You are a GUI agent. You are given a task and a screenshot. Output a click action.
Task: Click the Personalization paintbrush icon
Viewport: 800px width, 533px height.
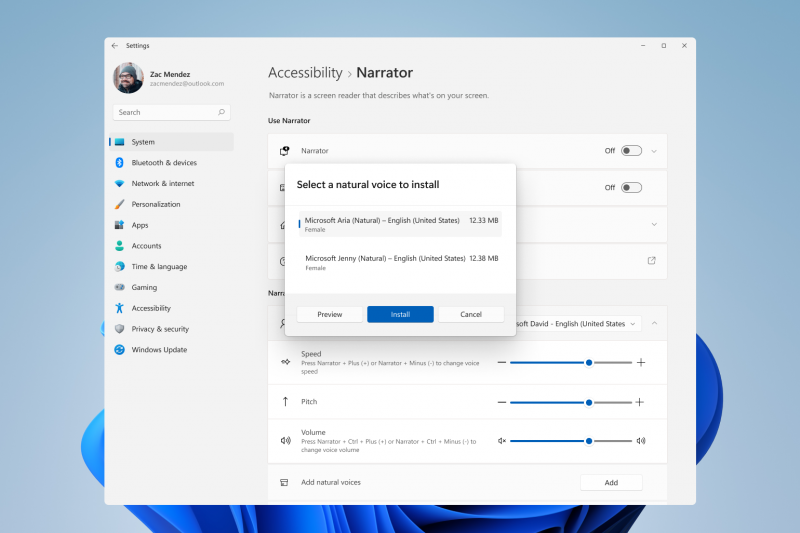pyautogui.click(x=119, y=204)
